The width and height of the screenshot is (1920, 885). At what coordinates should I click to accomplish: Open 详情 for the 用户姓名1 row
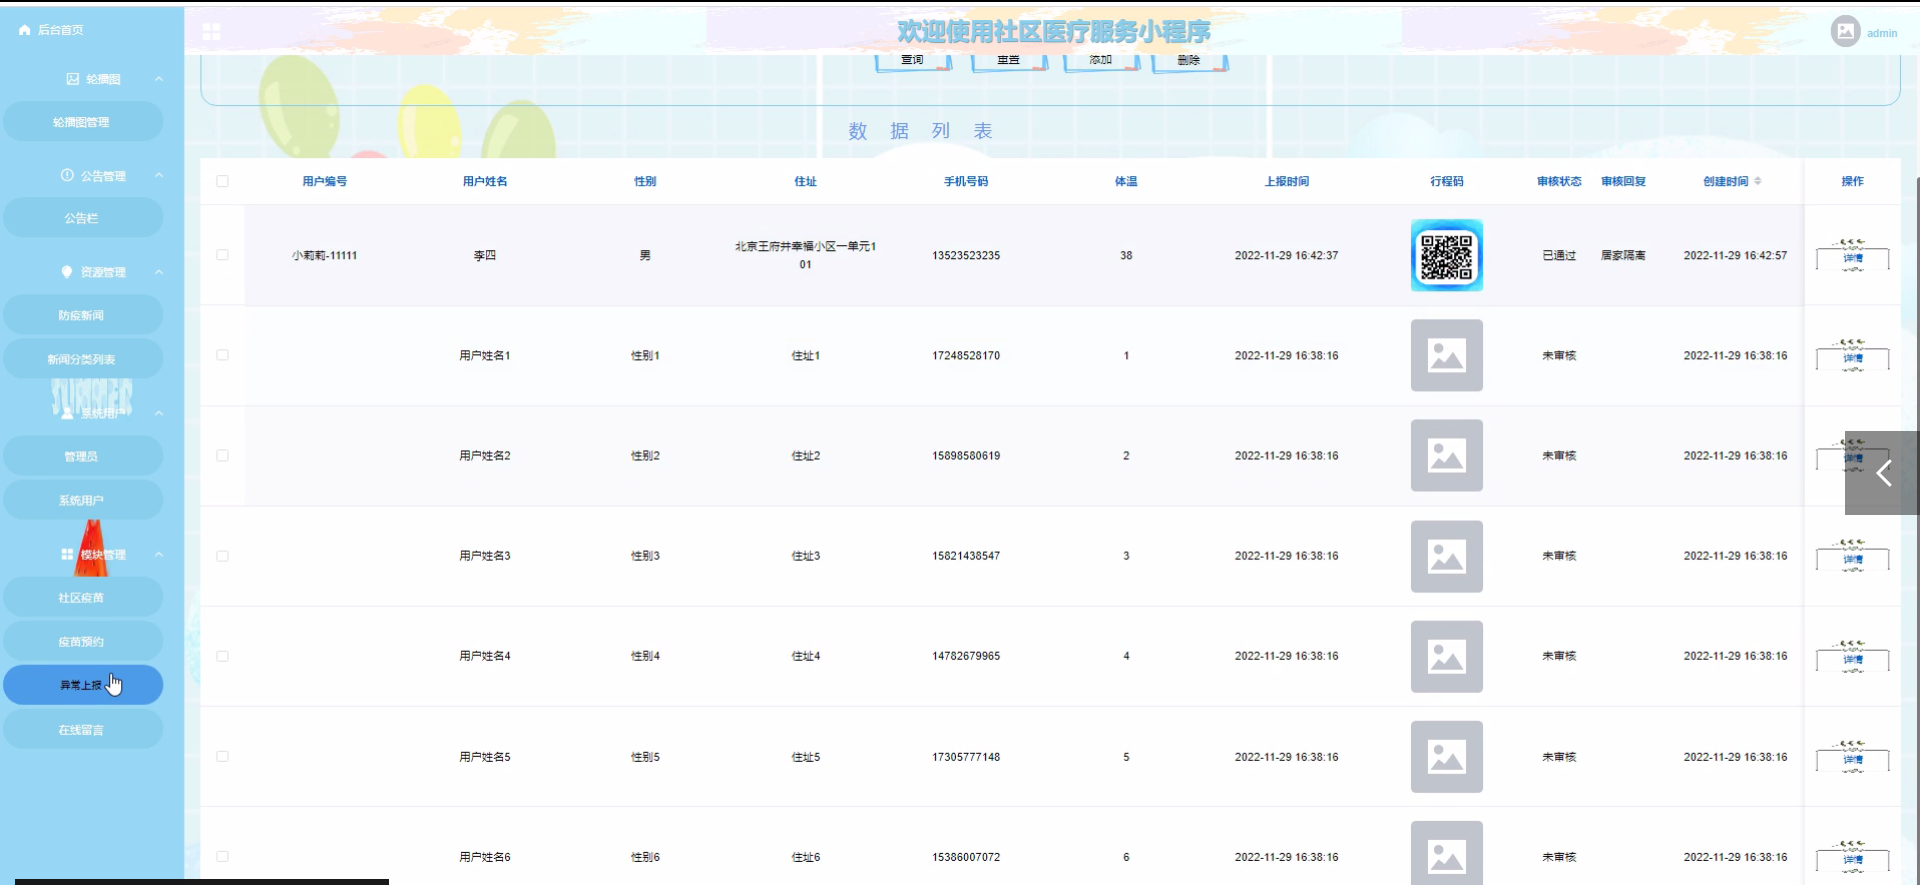click(1853, 357)
